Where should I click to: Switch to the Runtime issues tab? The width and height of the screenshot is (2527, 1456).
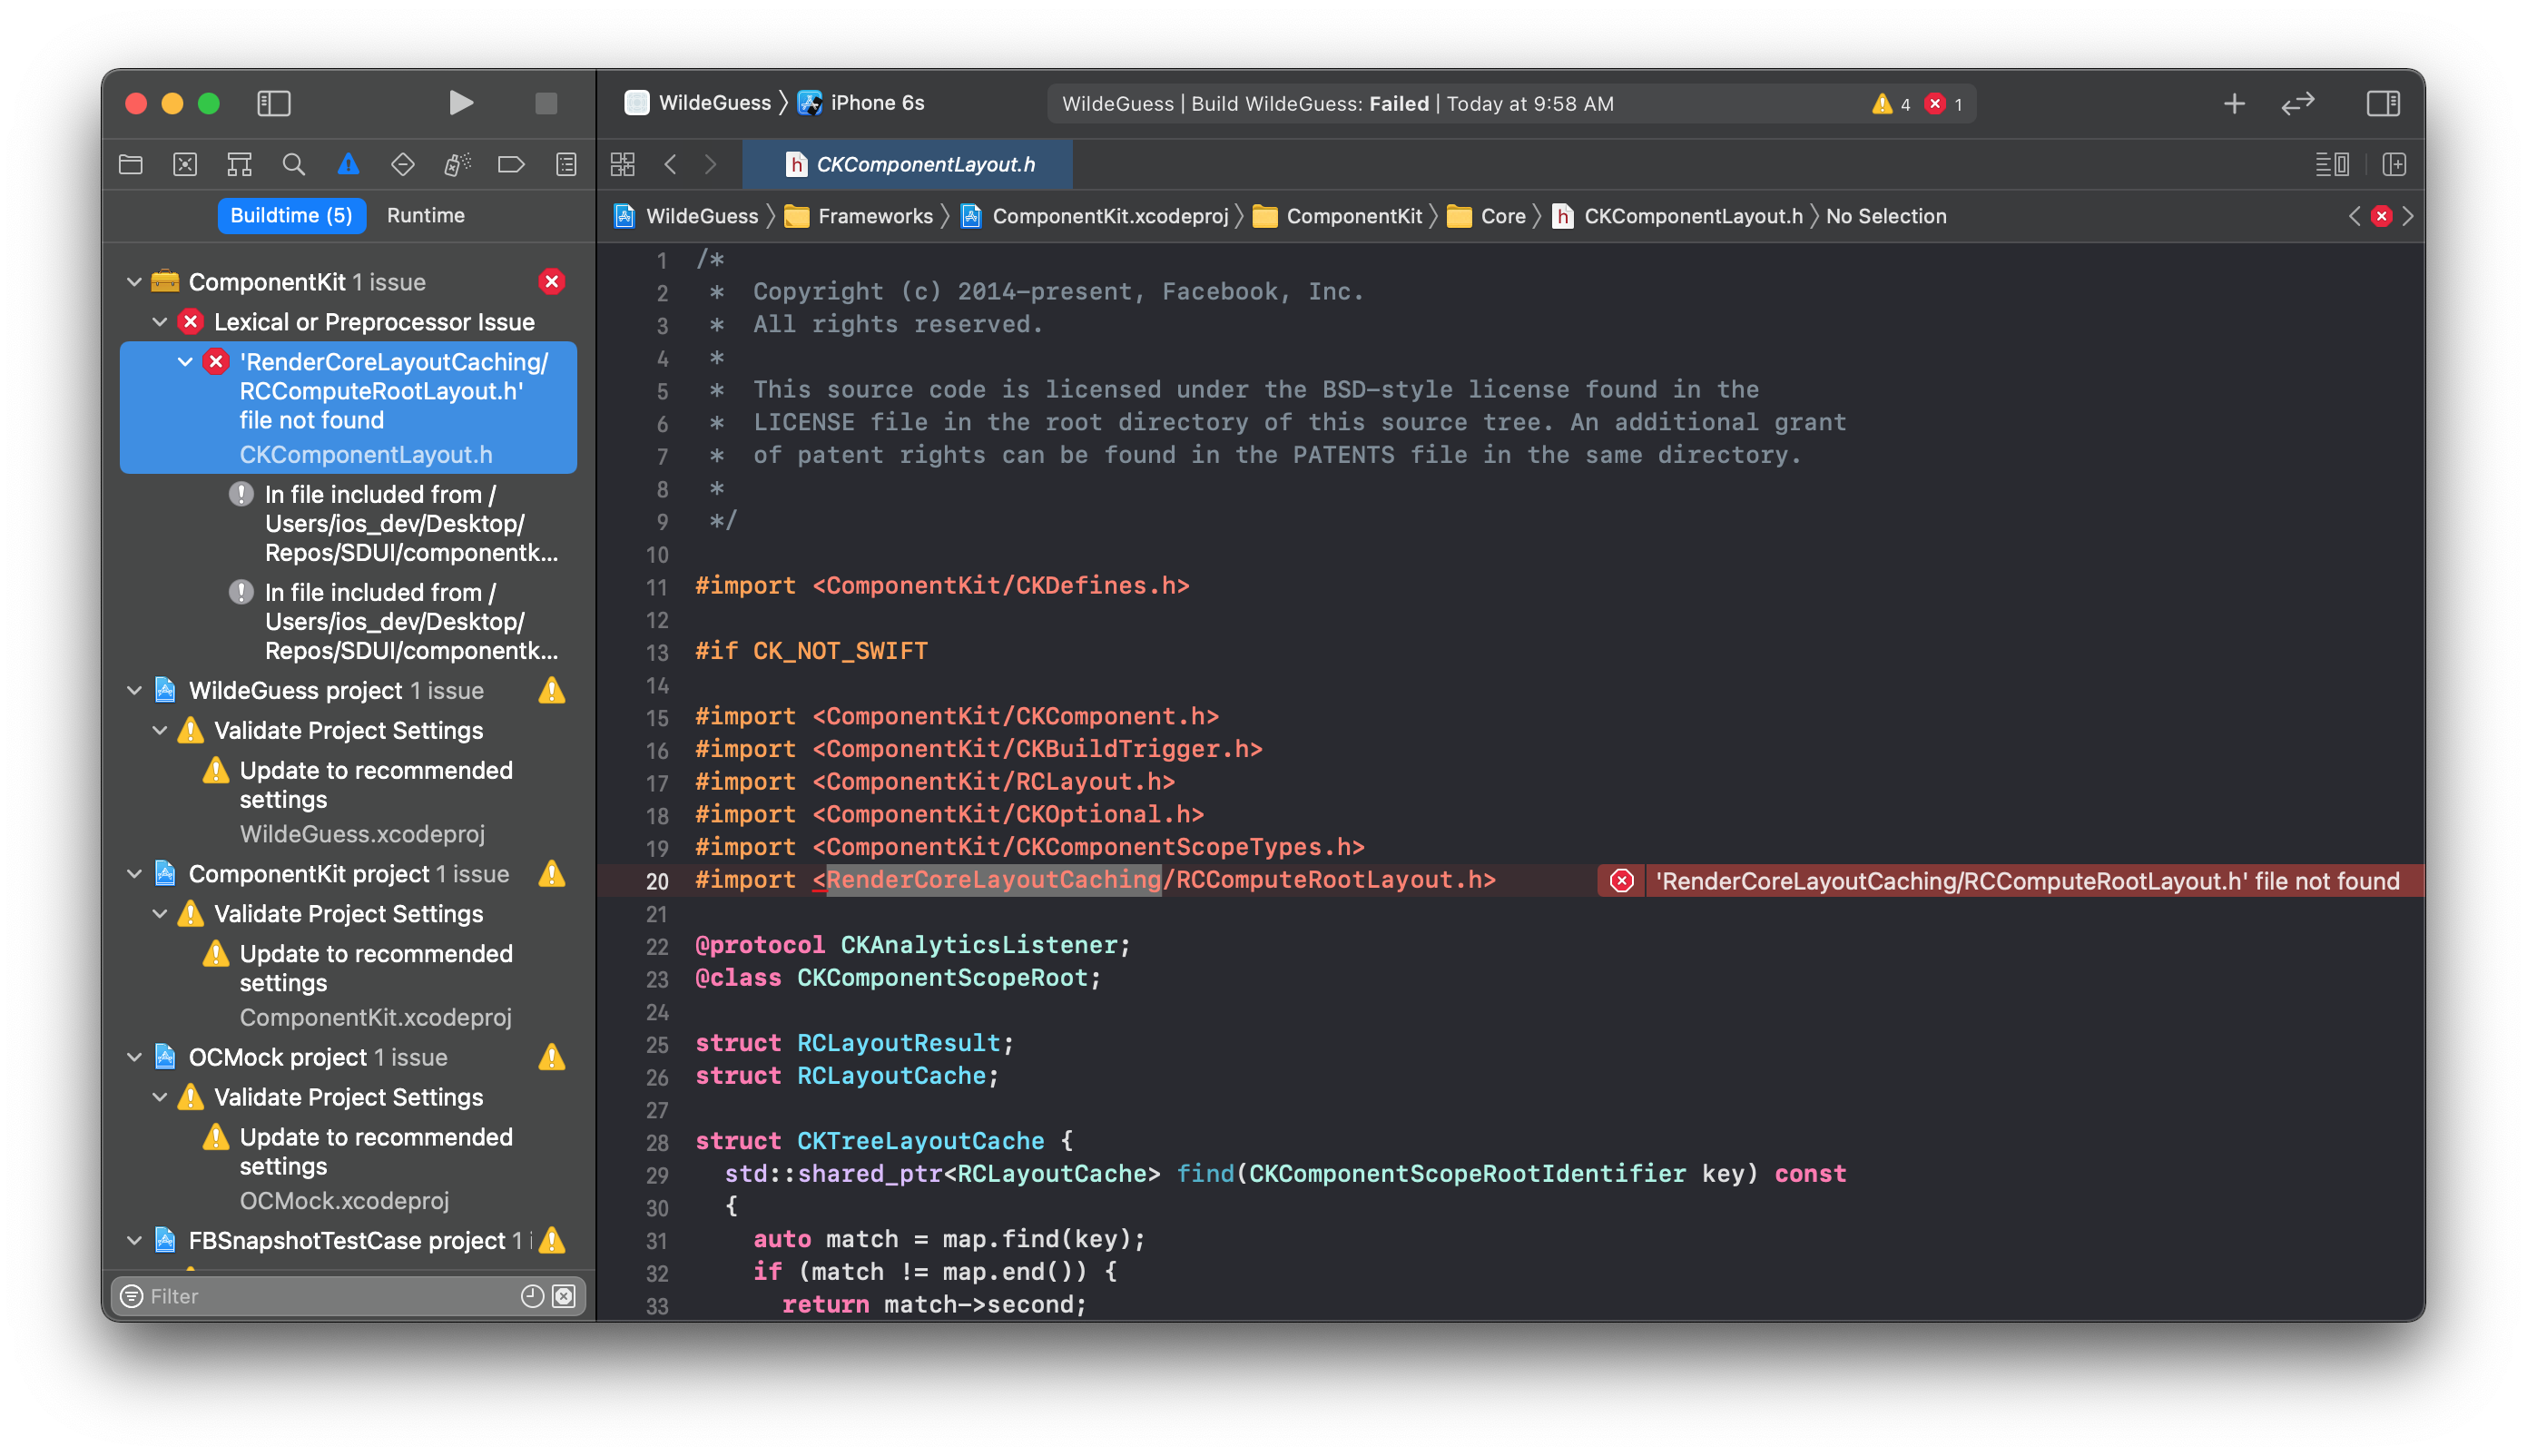(425, 215)
